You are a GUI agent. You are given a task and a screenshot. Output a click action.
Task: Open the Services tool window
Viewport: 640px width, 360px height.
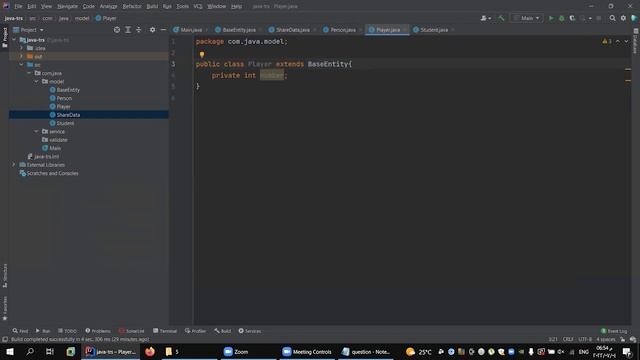click(x=250, y=331)
